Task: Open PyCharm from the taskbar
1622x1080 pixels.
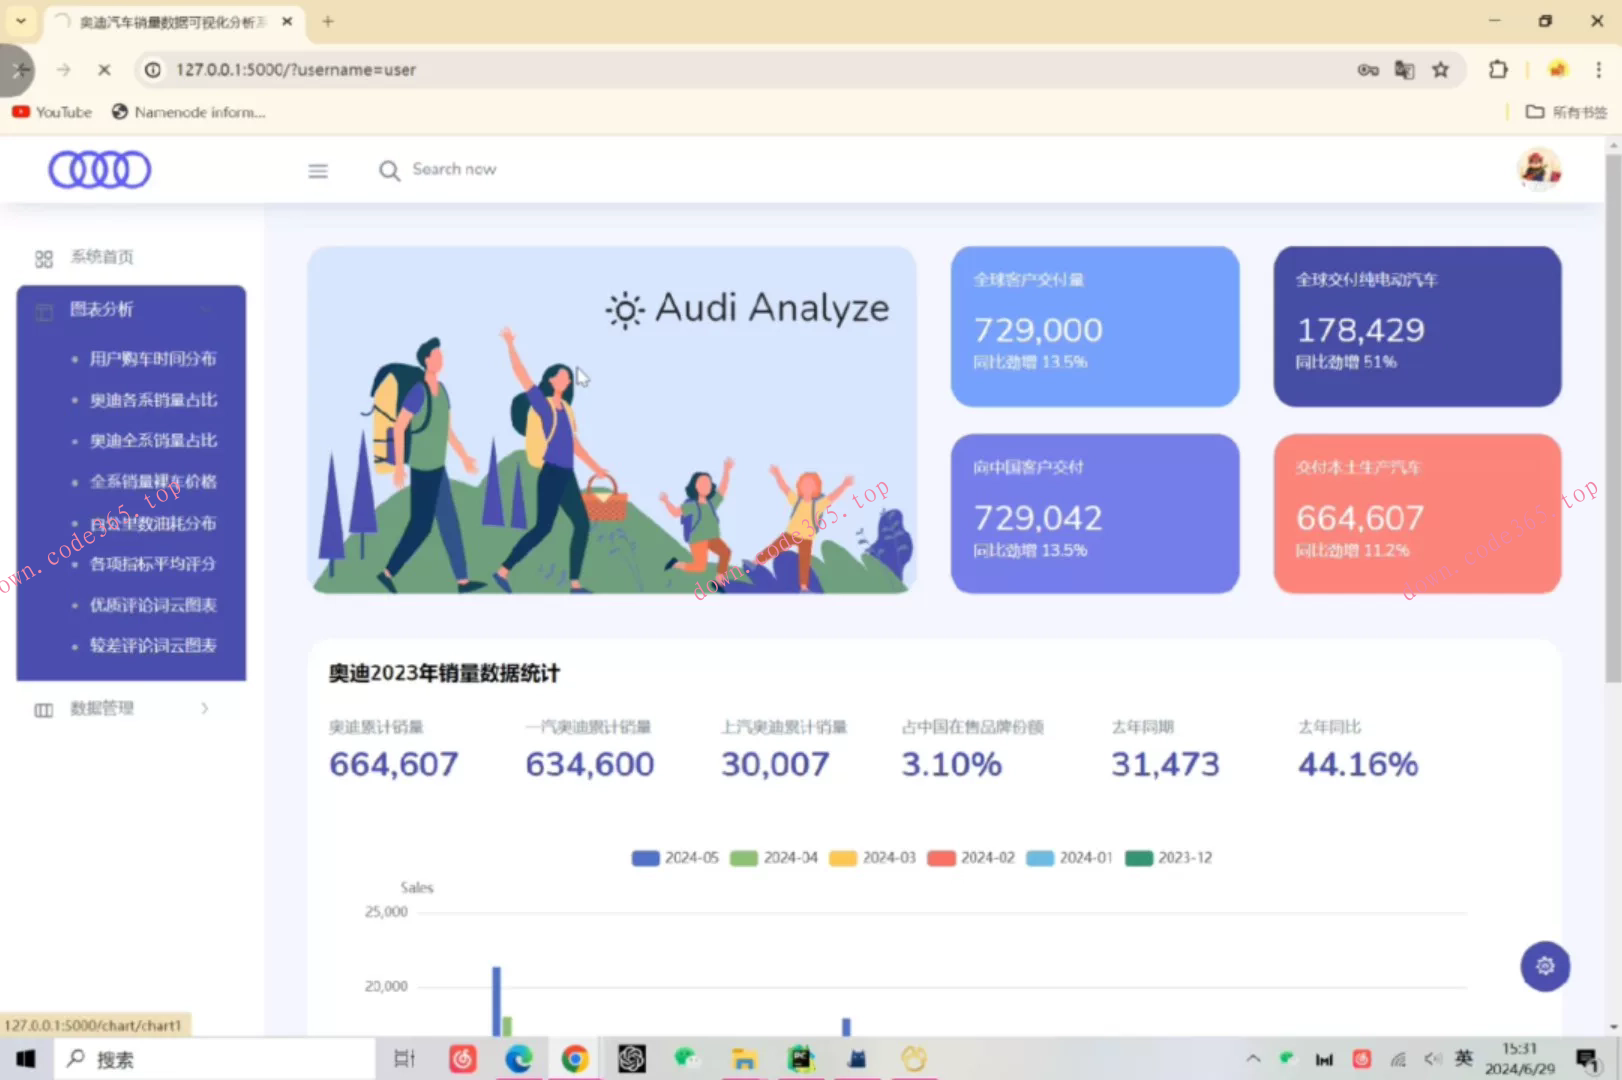Action: [800, 1058]
